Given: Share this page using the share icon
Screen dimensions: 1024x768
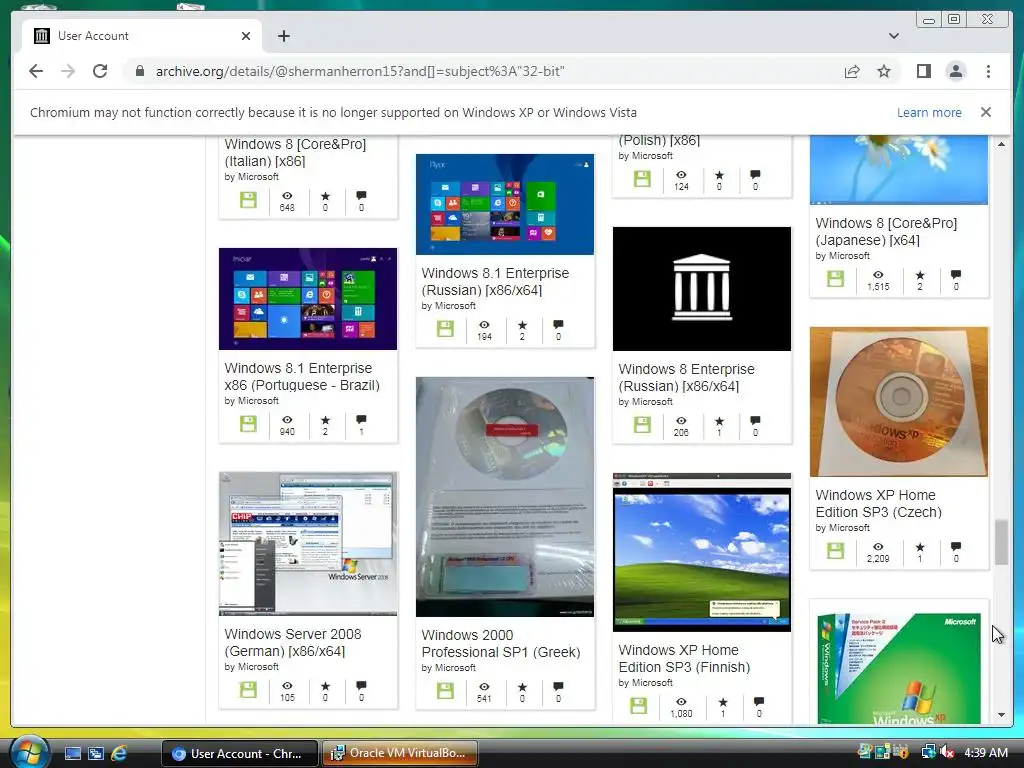Looking at the screenshot, I should click(x=852, y=71).
